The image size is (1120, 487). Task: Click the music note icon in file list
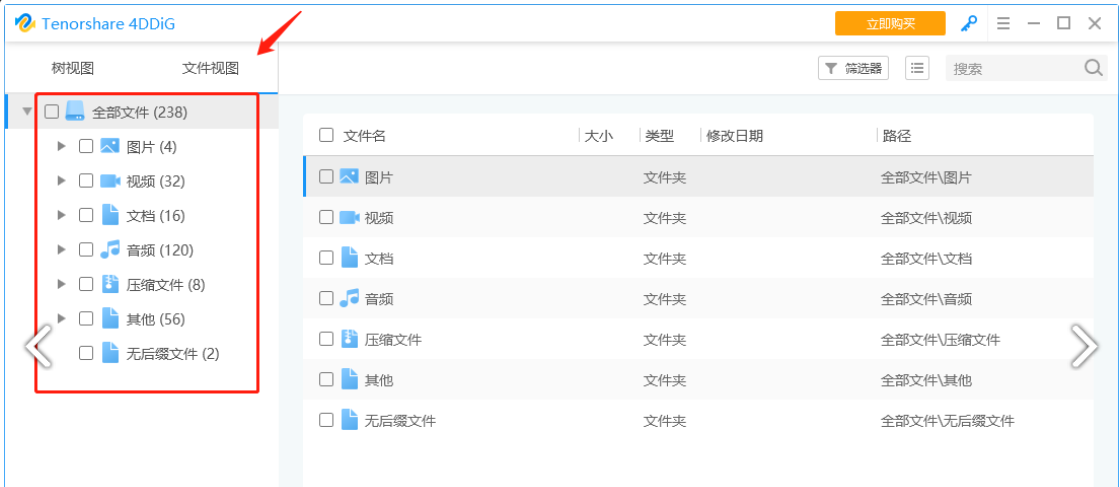(349, 298)
